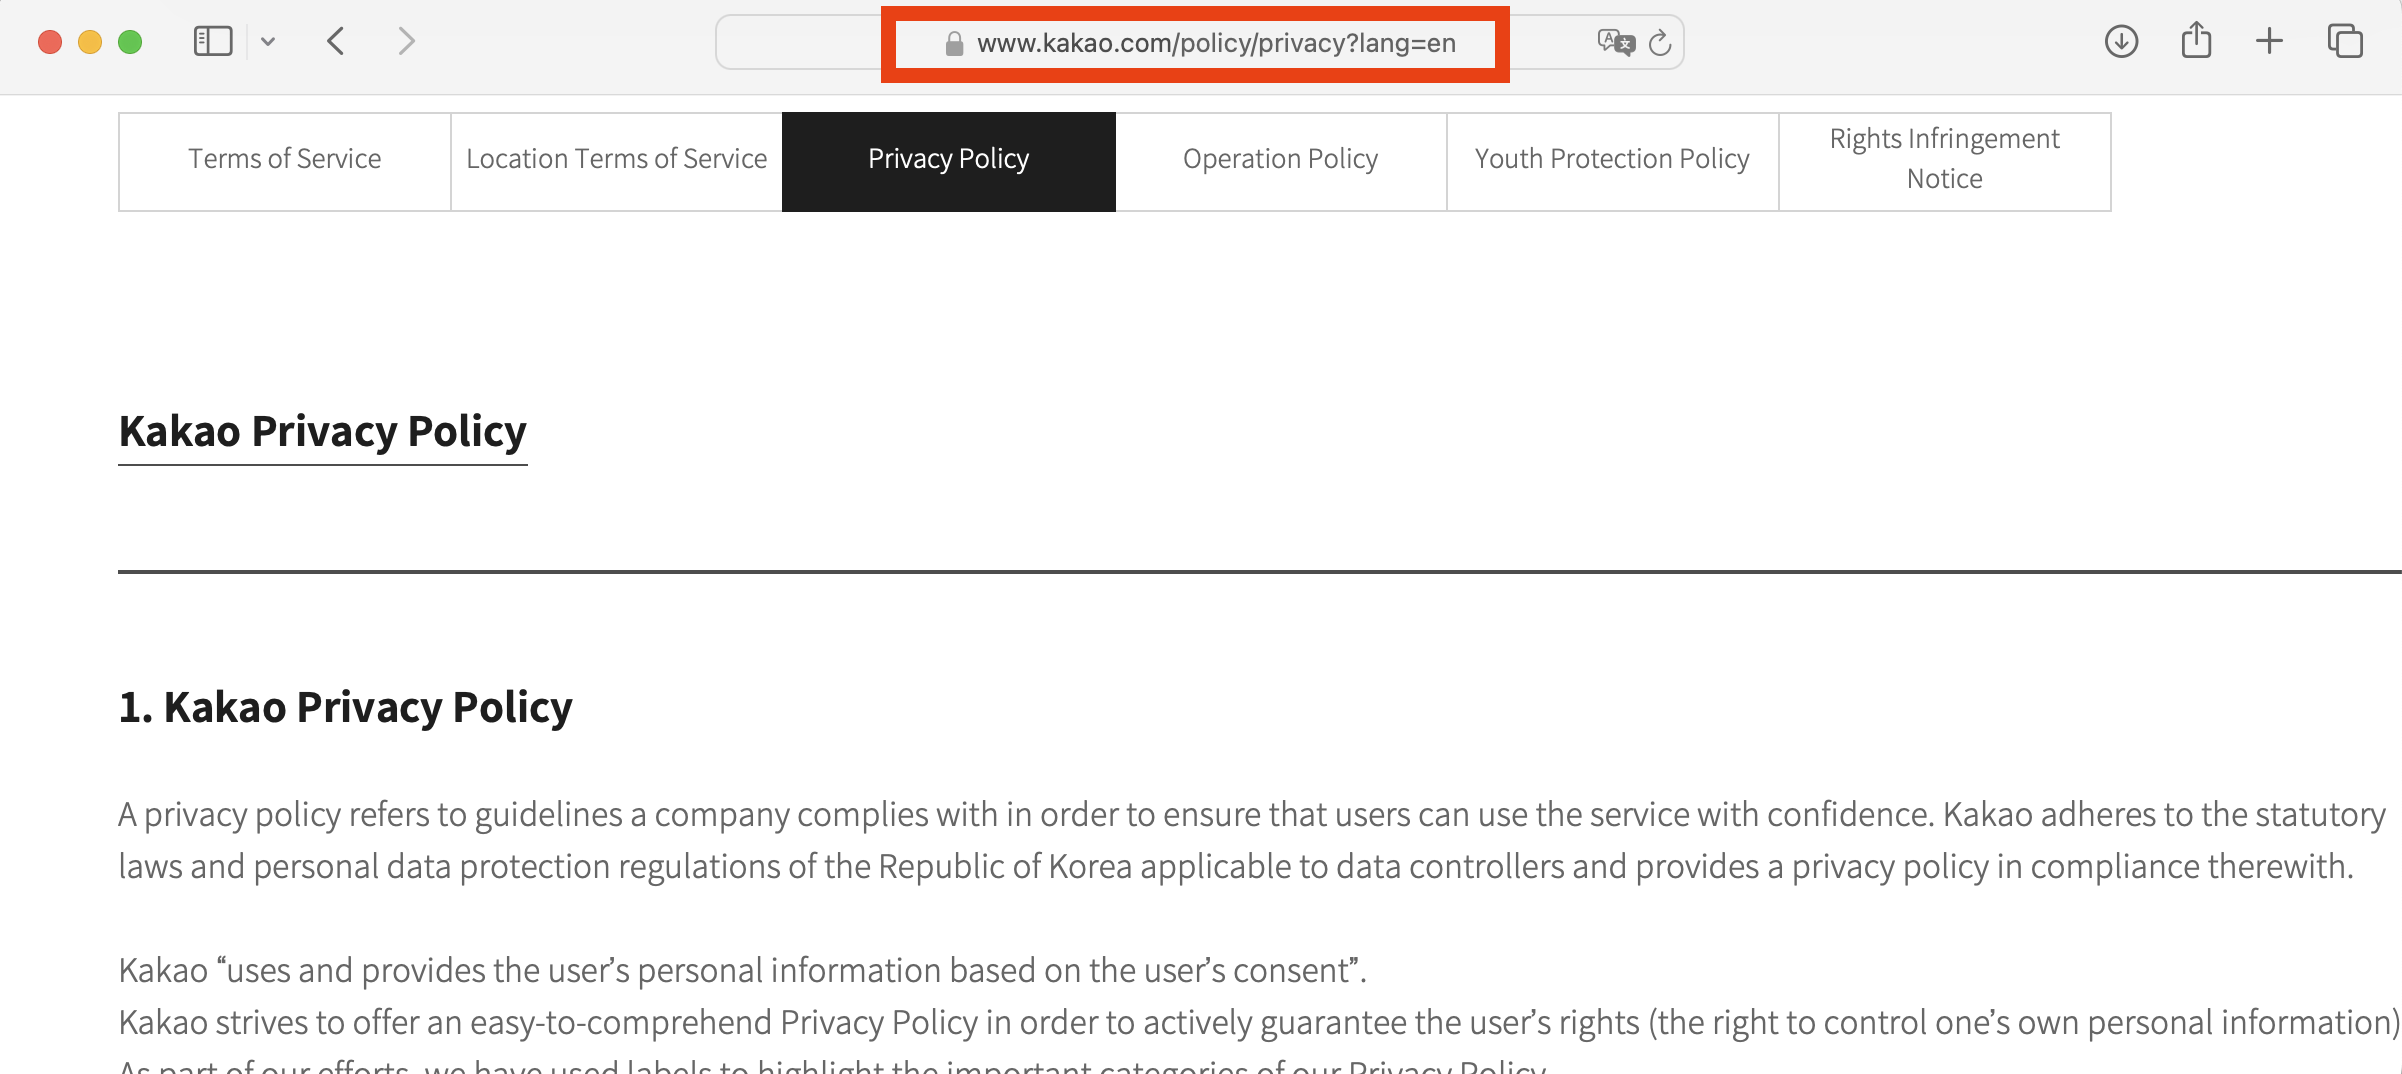Screen dimensions: 2402x1074
Task: Click the paragraph starting 'A privacy policy refers'
Action: point(1252,840)
